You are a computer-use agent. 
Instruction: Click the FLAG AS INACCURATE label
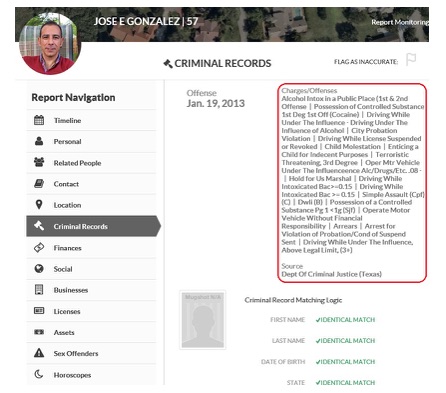tap(366, 62)
